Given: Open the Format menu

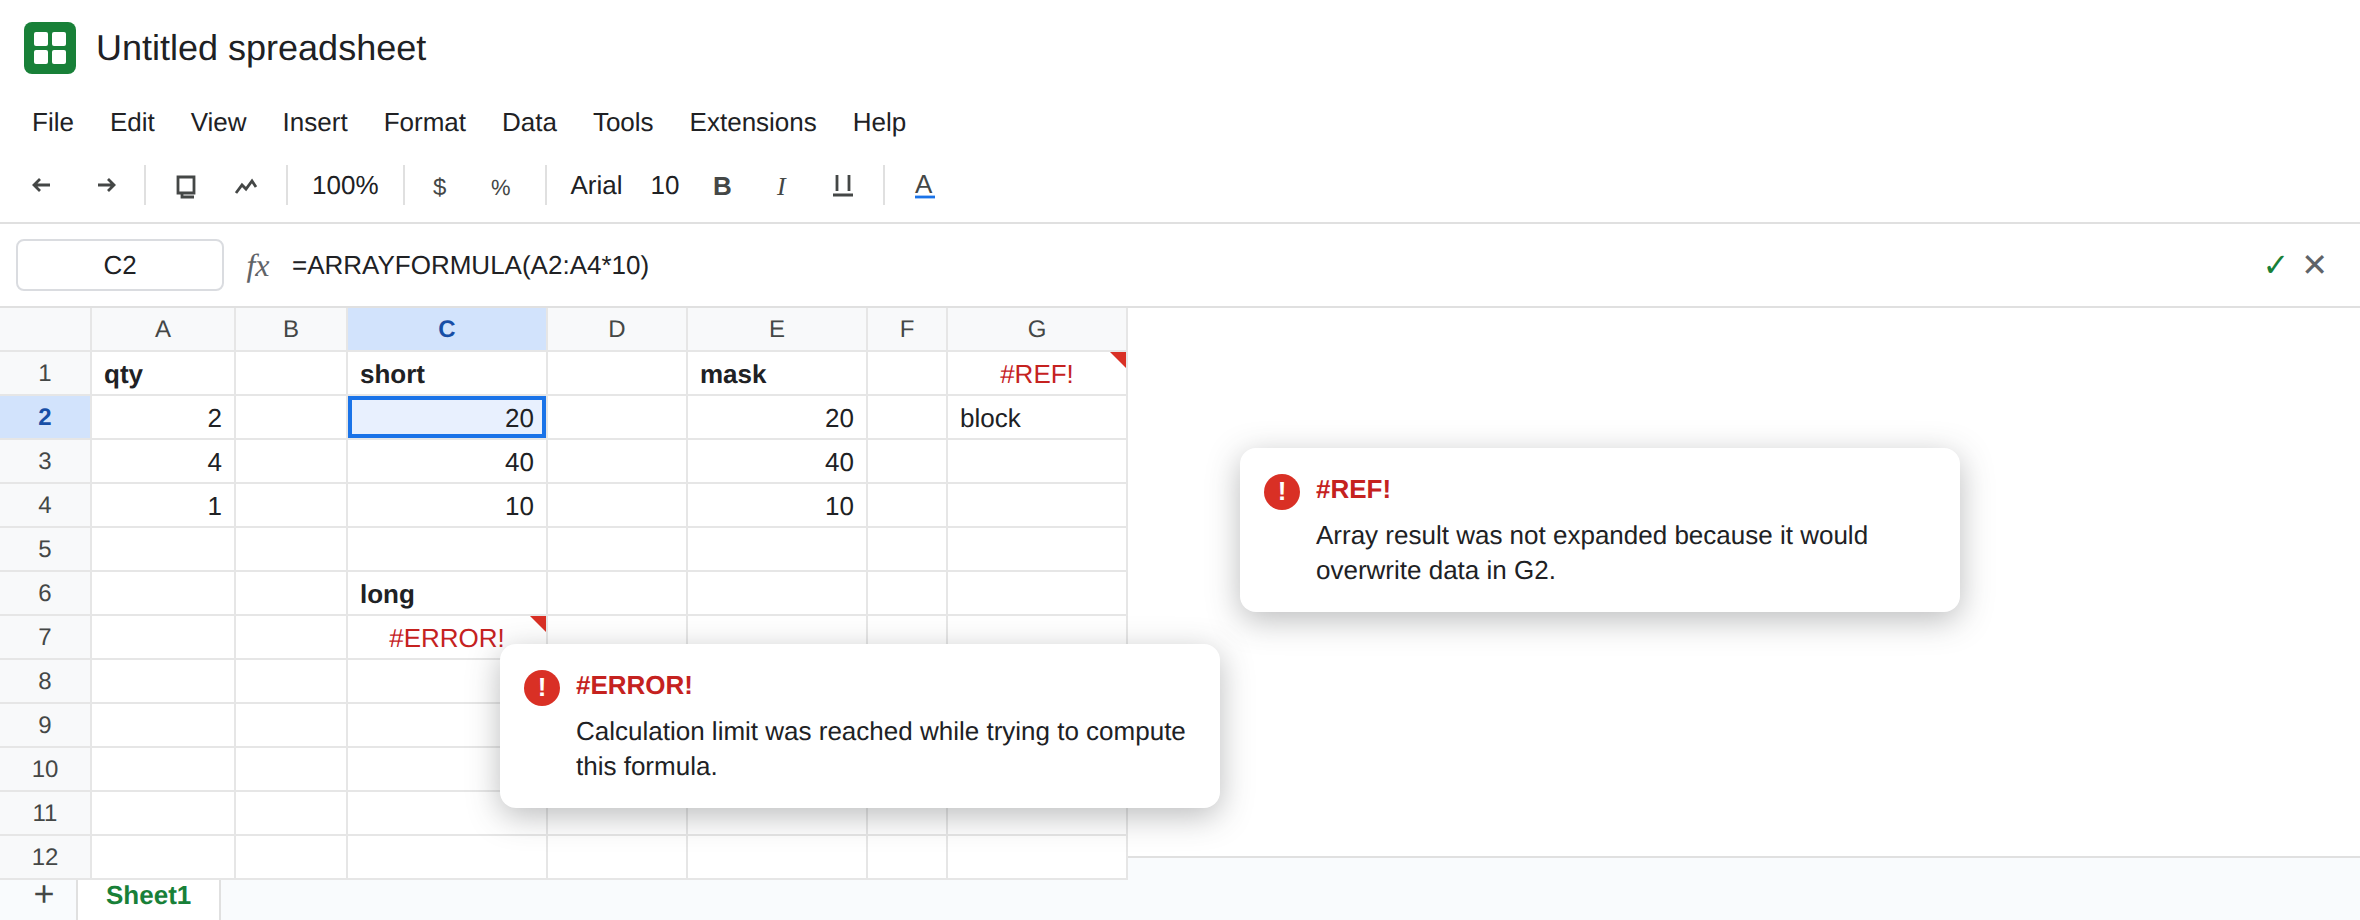Looking at the screenshot, I should [x=425, y=122].
